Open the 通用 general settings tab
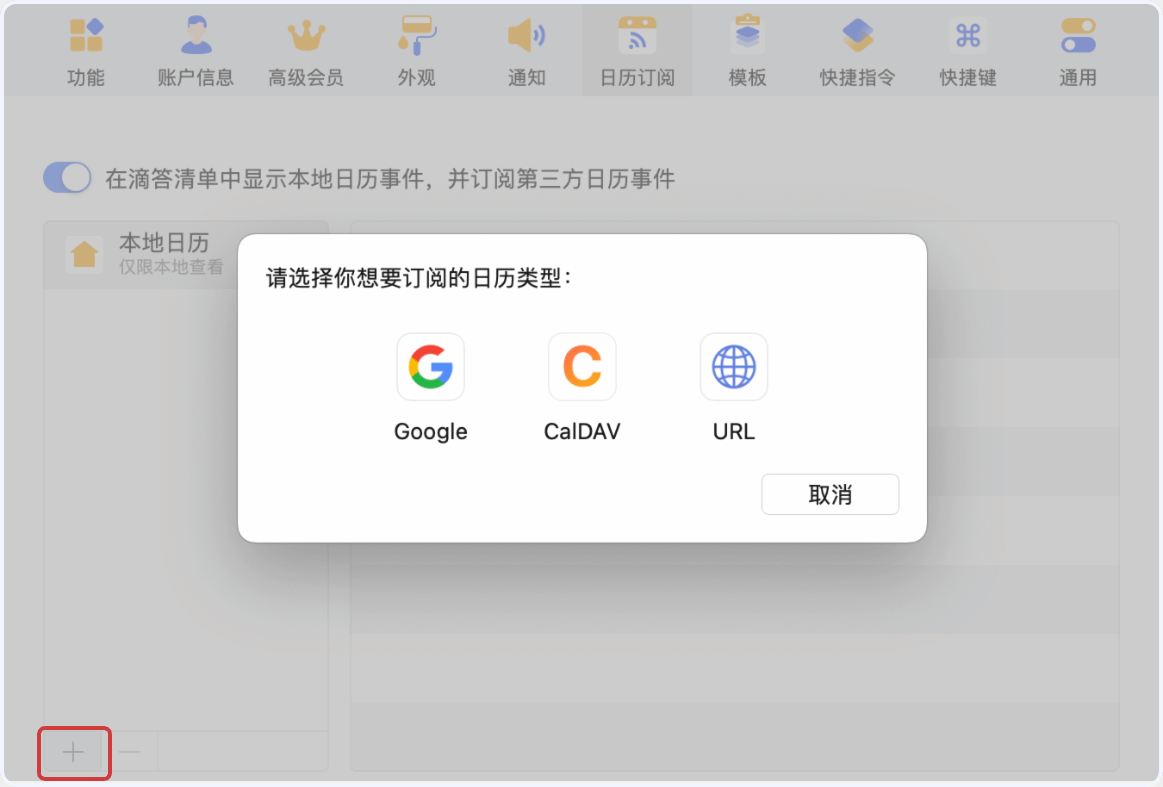Image resolution: width=1163 pixels, height=787 pixels. (1078, 50)
